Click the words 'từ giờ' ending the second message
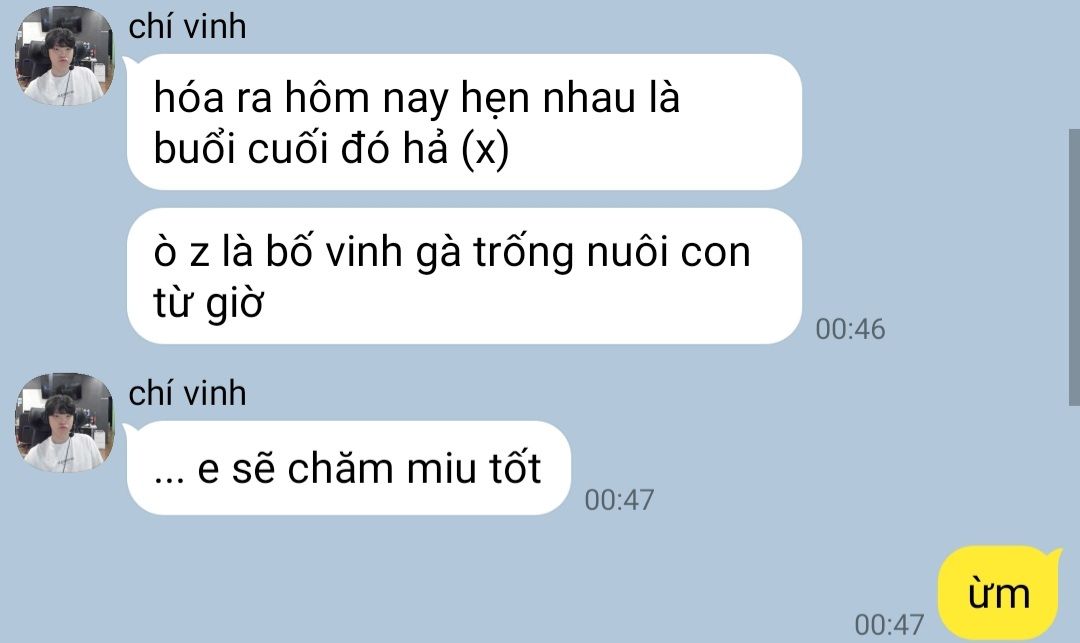Image resolution: width=1080 pixels, height=643 pixels. 208,303
